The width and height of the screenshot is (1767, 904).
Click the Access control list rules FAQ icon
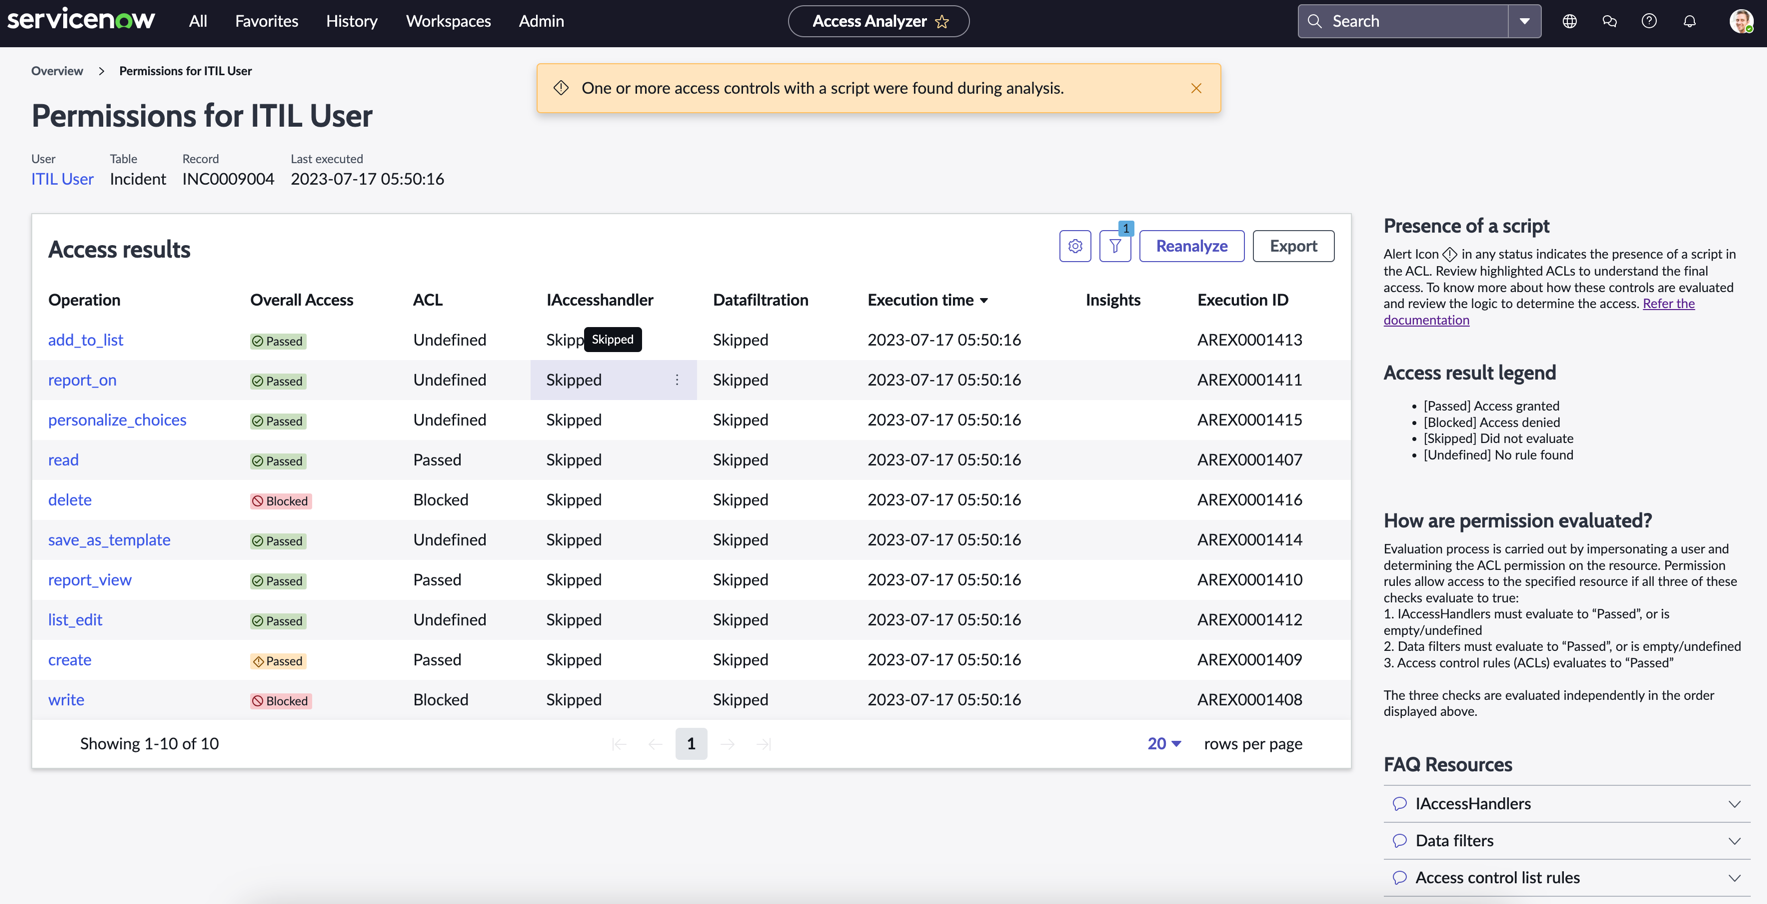coord(1400,878)
